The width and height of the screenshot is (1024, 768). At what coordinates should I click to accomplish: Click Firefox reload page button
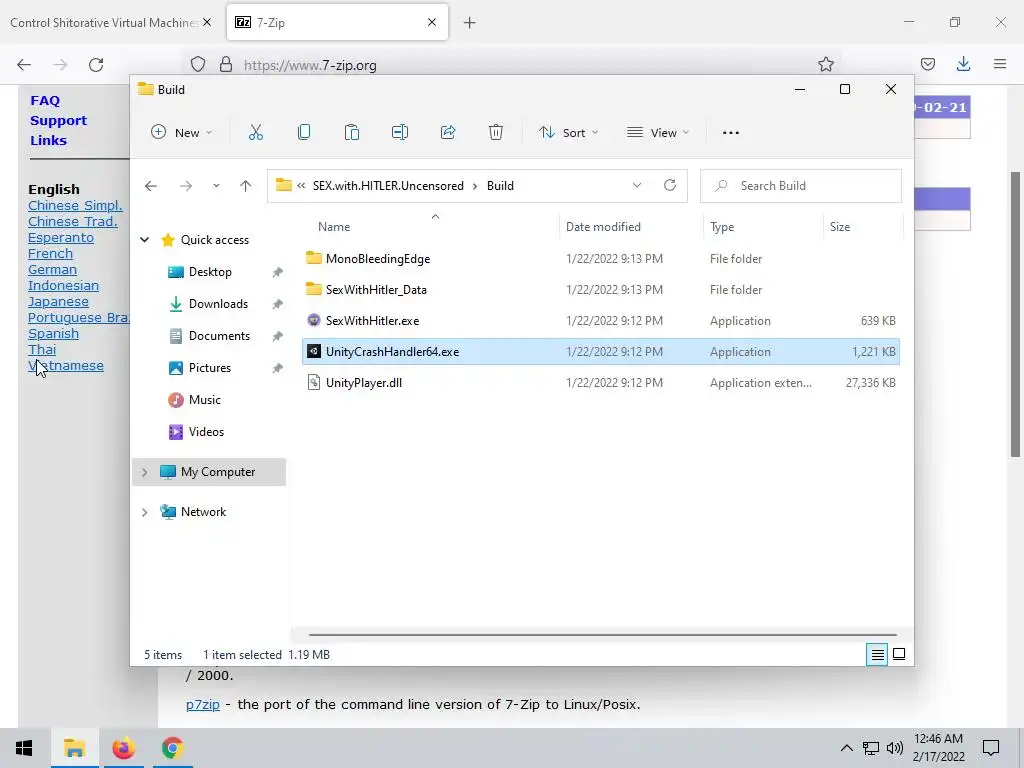(96, 65)
